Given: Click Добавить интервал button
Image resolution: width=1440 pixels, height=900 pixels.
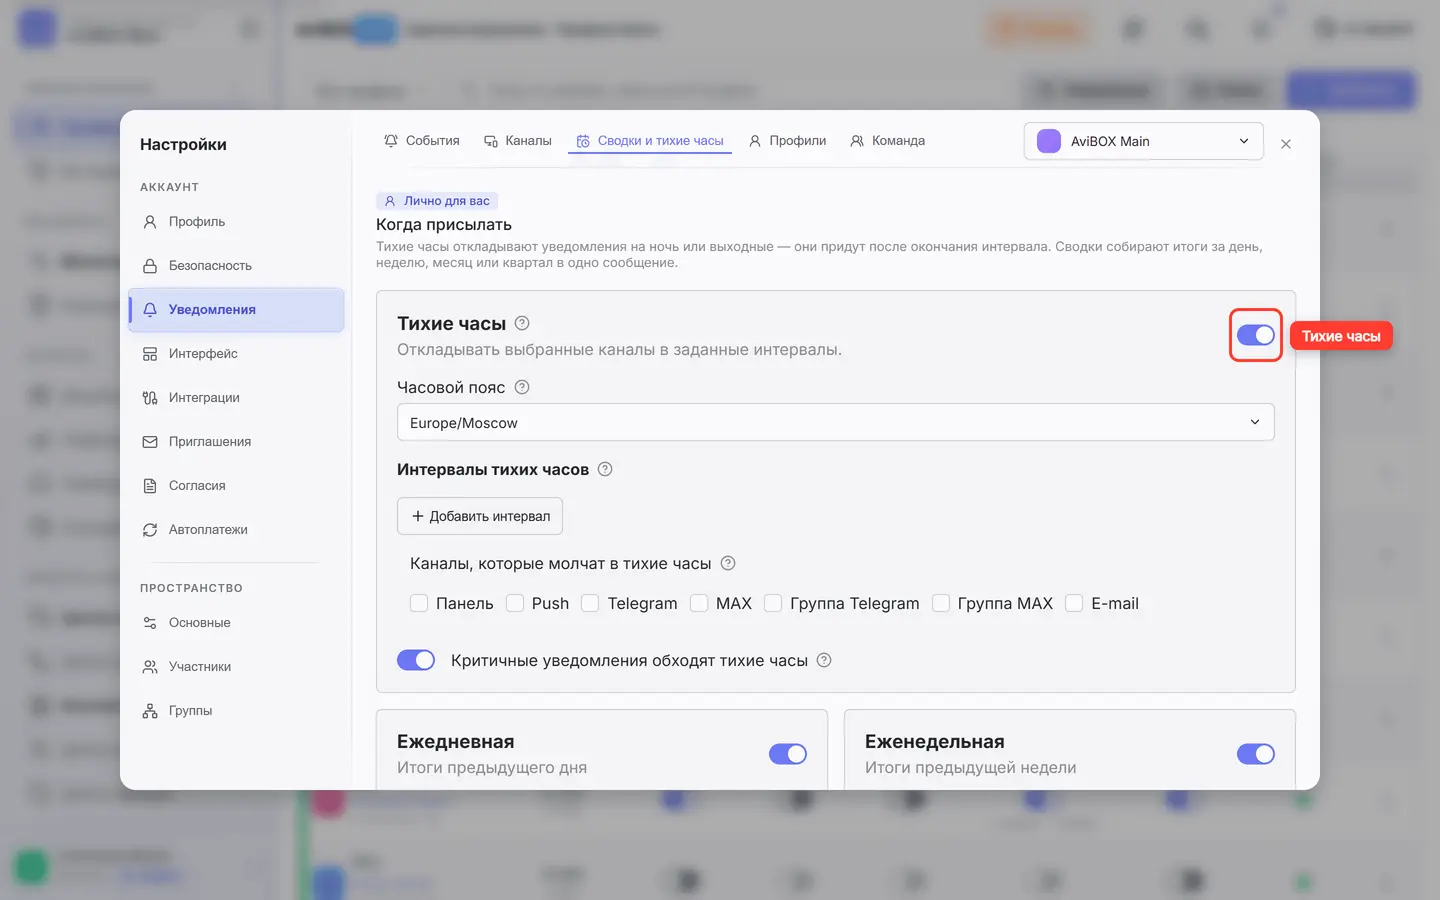Looking at the screenshot, I should coord(480,516).
